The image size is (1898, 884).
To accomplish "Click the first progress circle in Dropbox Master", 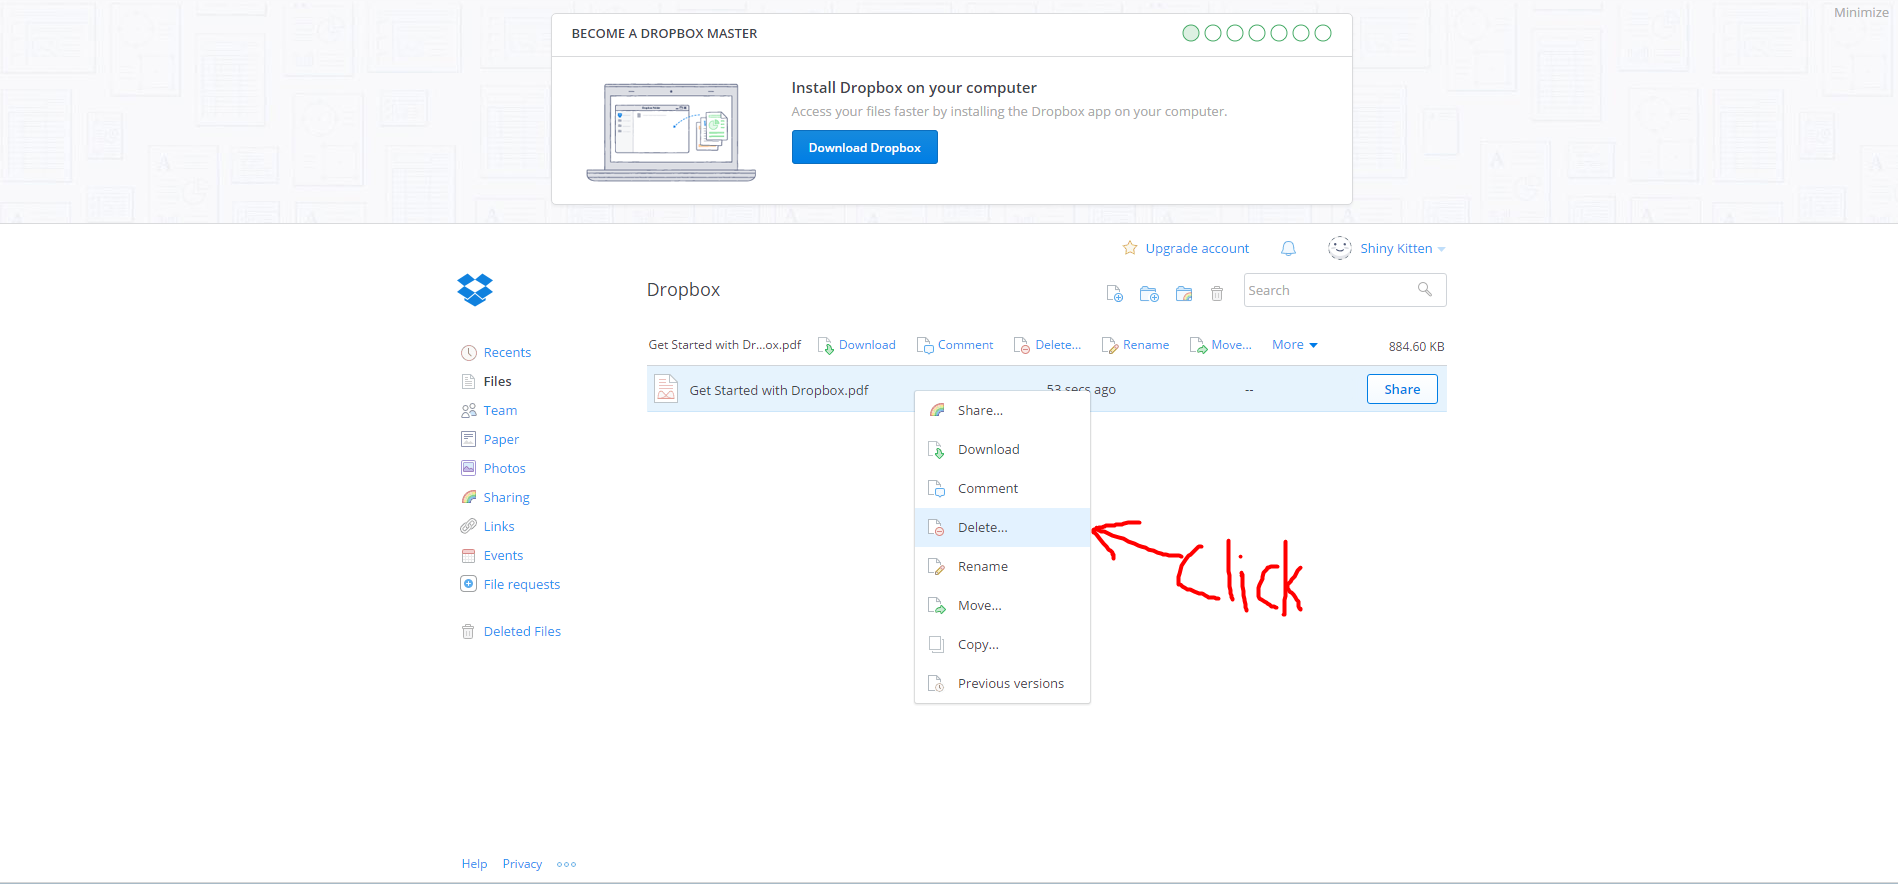I will (1191, 33).
